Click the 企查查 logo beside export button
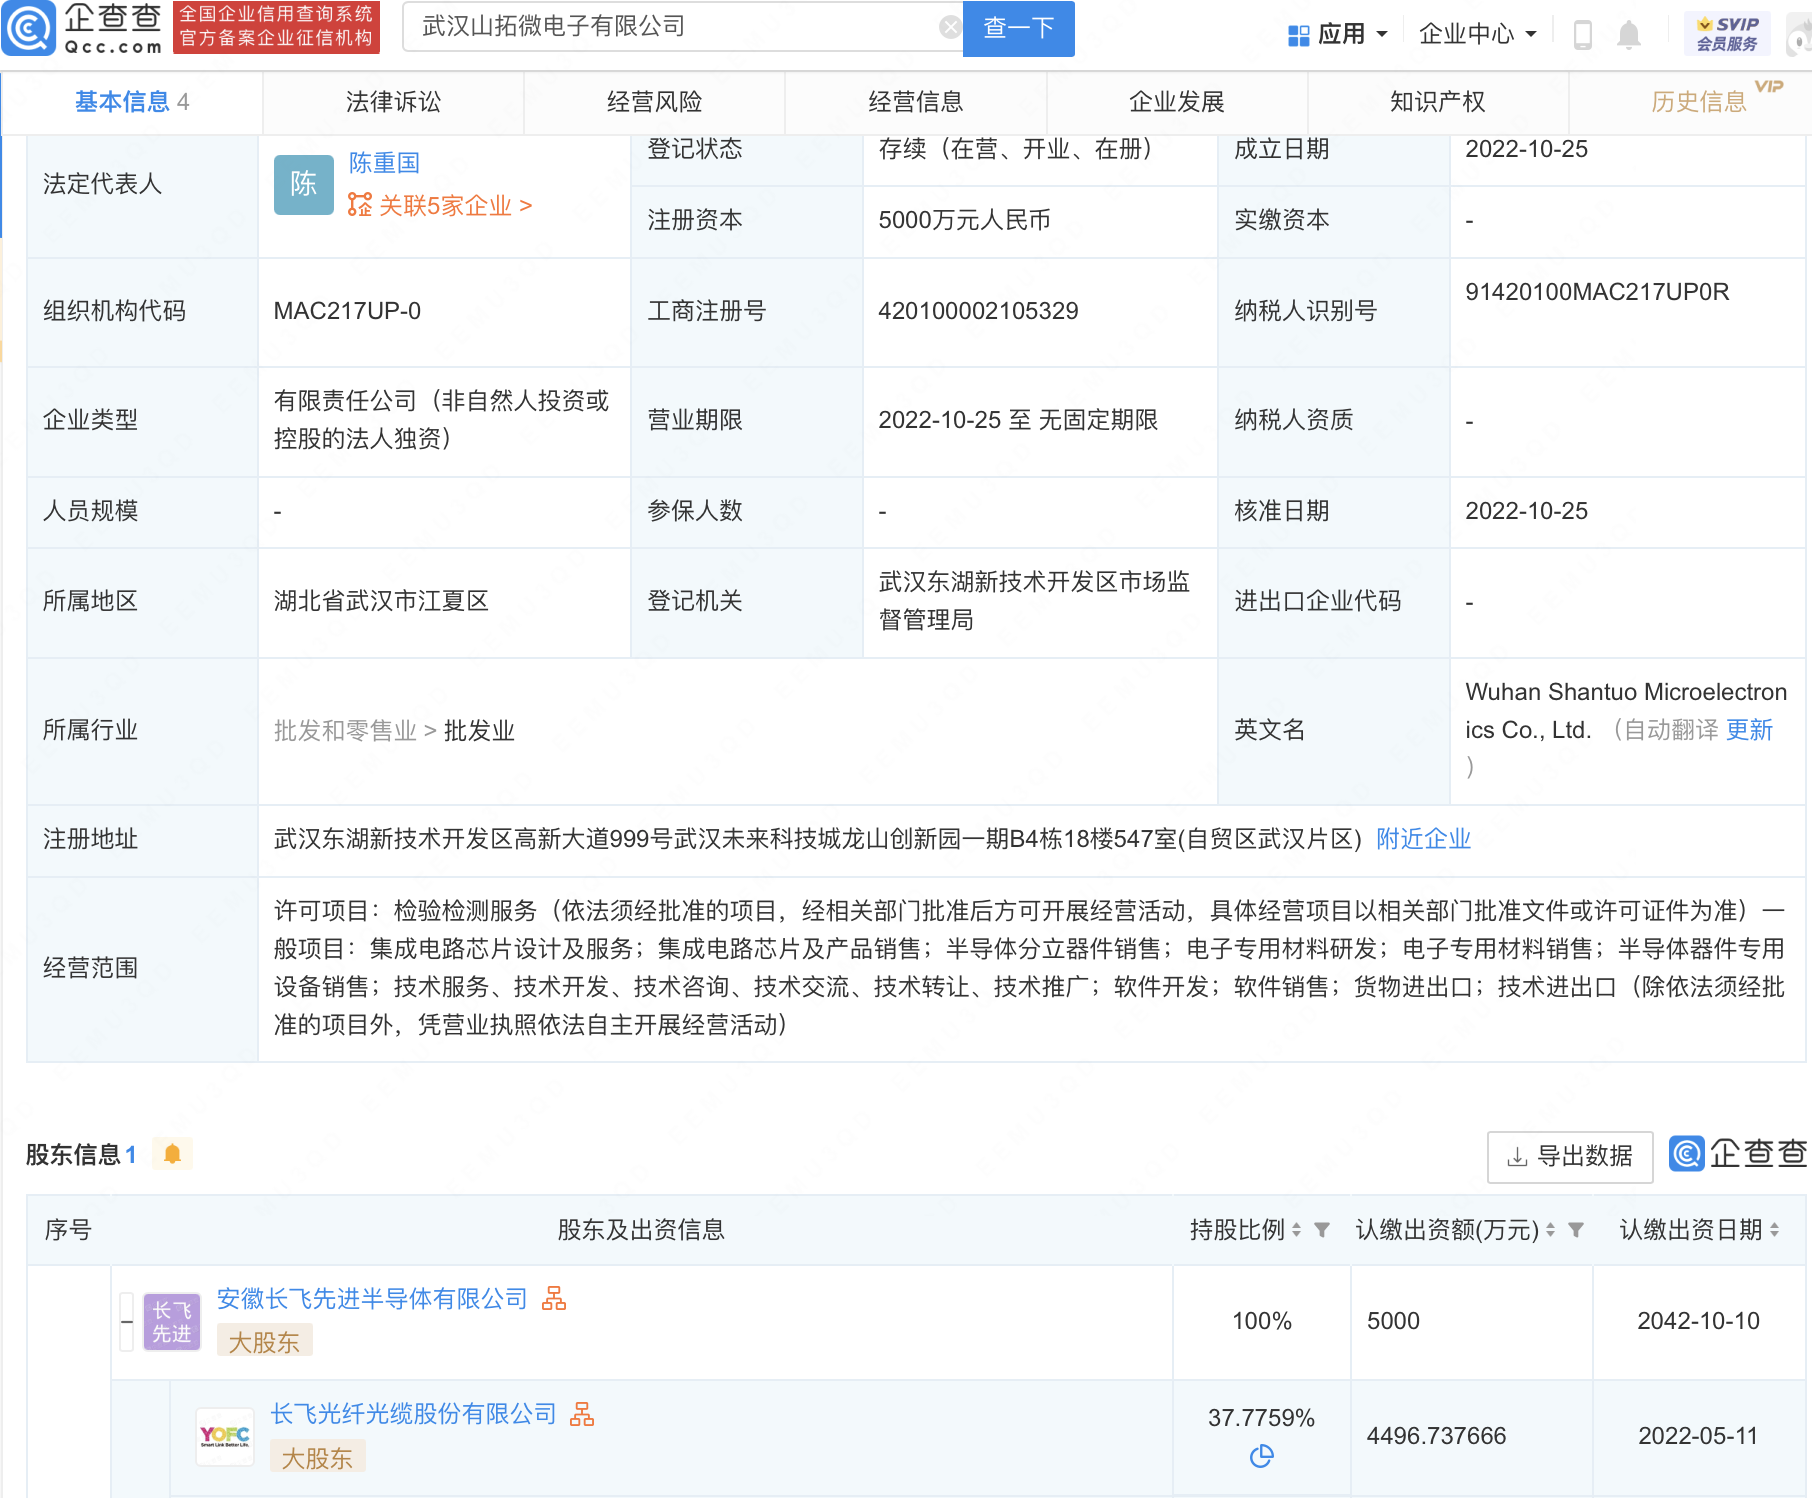 tap(1739, 1153)
